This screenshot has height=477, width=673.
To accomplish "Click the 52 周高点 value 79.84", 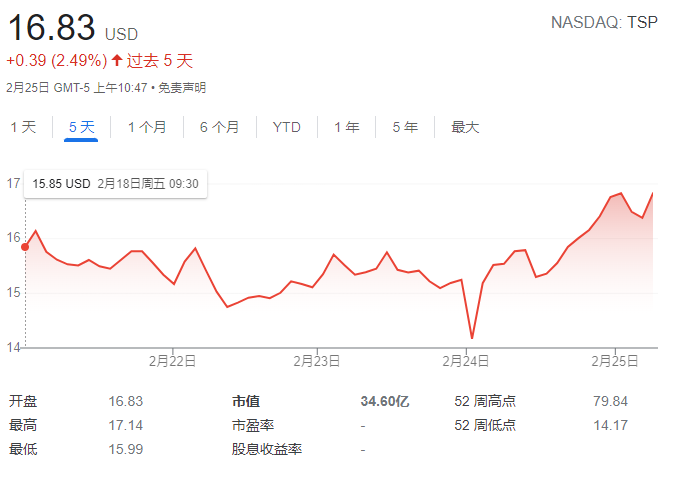I will coord(610,401).
